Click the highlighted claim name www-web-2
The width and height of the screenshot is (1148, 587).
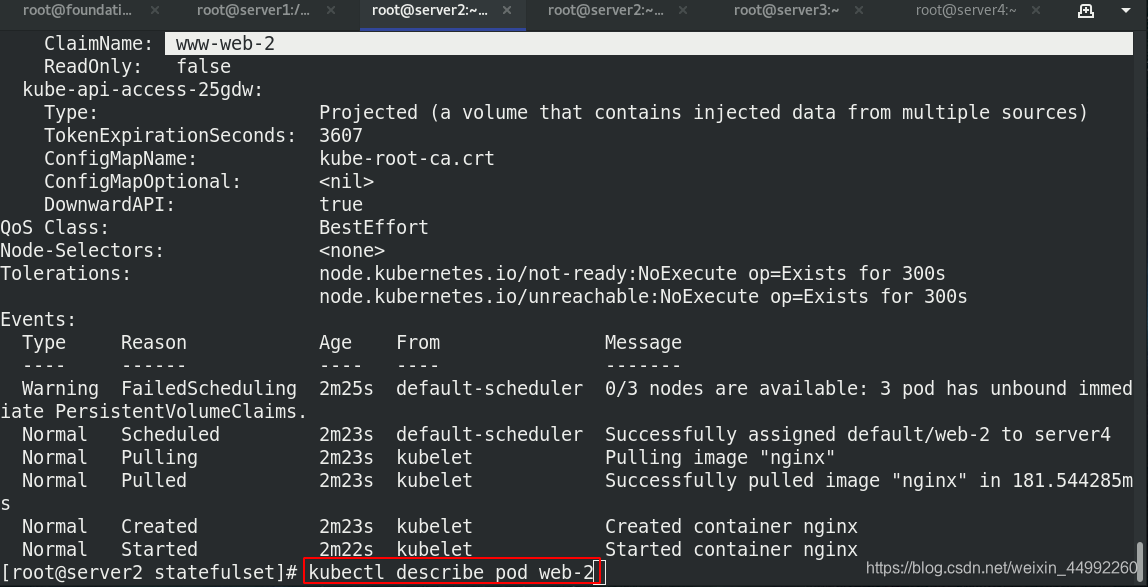(225, 44)
